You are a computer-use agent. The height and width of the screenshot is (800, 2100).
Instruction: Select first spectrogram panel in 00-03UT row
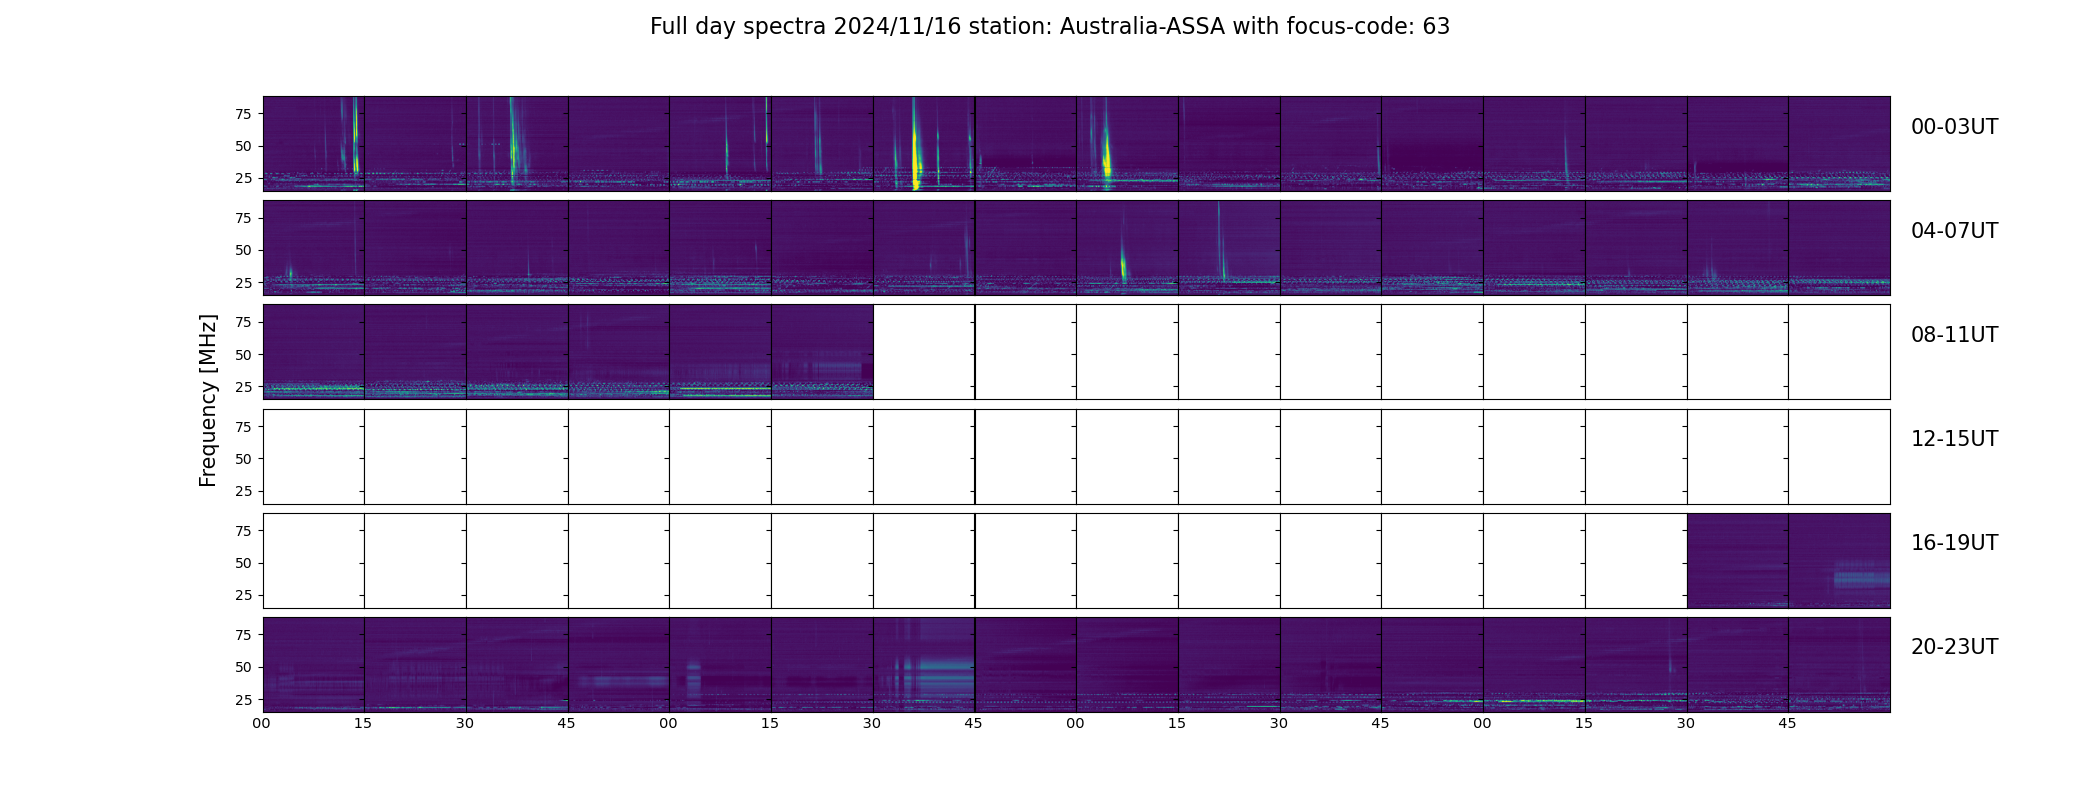coord(314,144)
